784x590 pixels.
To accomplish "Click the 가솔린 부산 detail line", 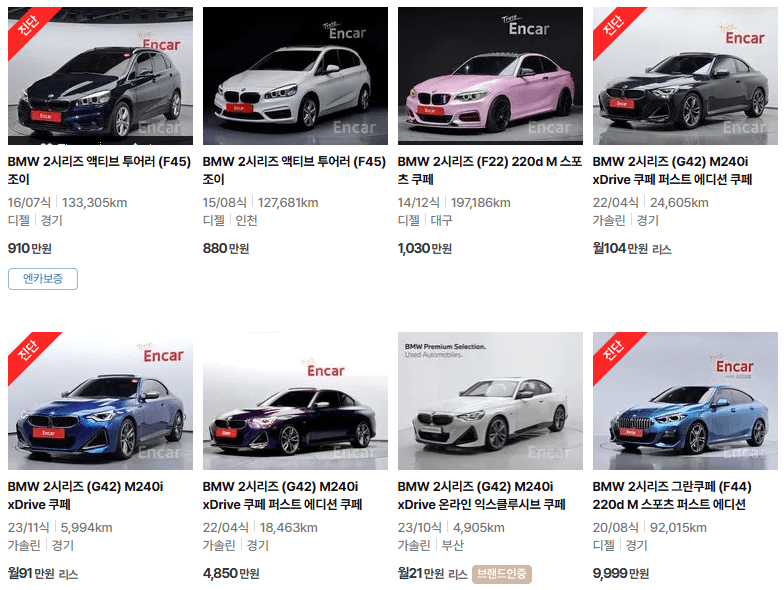I will 430,546.
